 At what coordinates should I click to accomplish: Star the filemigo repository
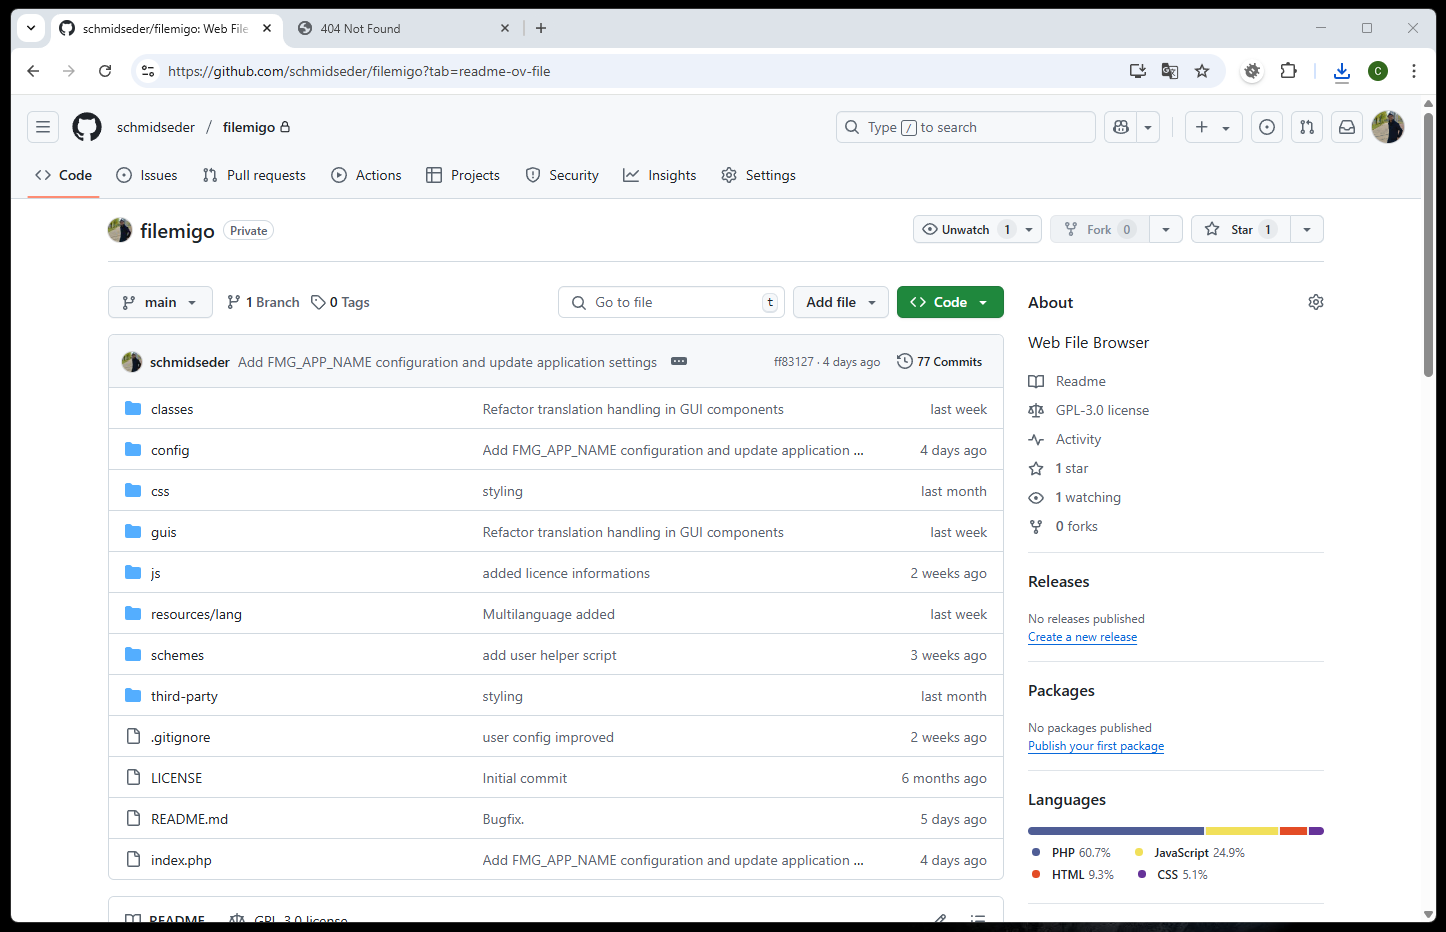(x=1241, y=229)
